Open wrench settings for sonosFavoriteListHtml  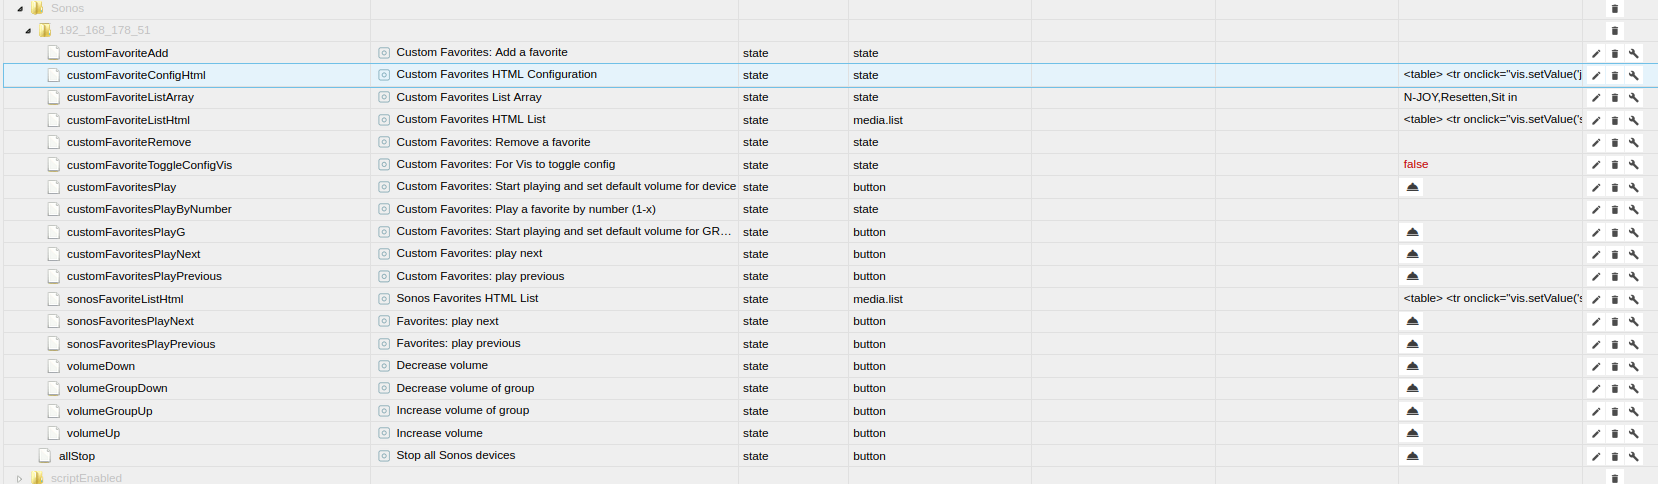tap(1633, 299)
